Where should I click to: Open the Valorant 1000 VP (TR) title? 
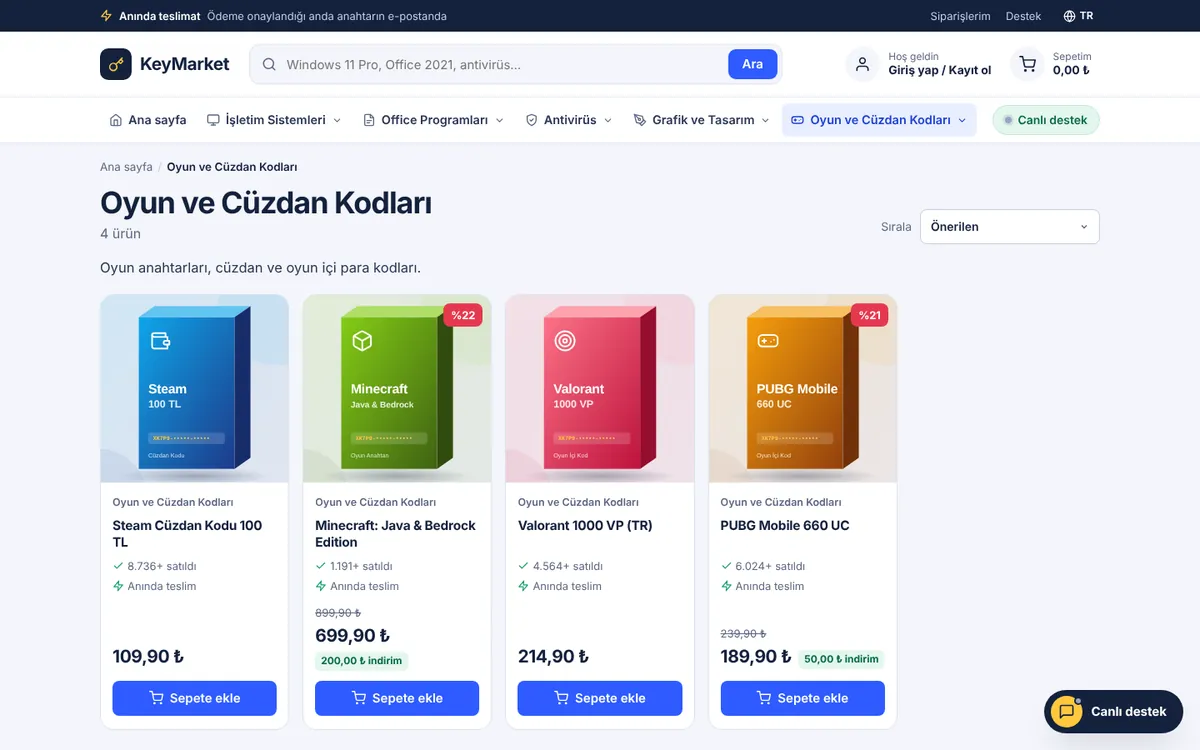point(585,525)
